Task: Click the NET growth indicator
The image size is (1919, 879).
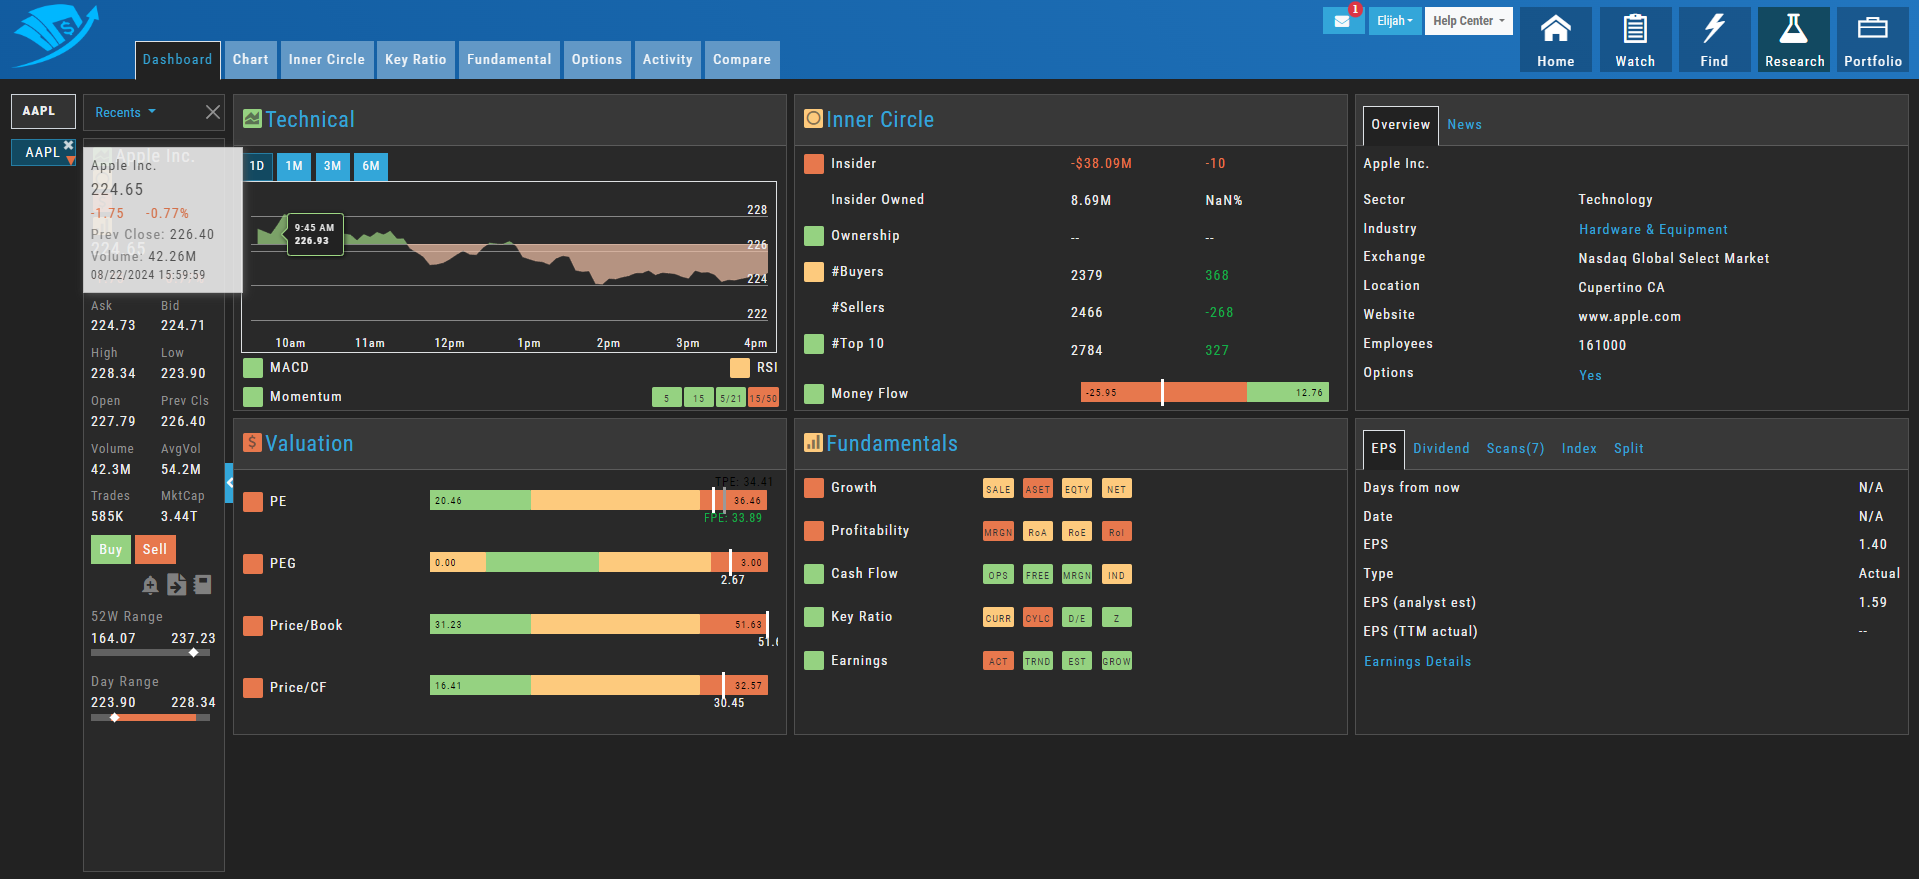Action: coord(1116,489)
